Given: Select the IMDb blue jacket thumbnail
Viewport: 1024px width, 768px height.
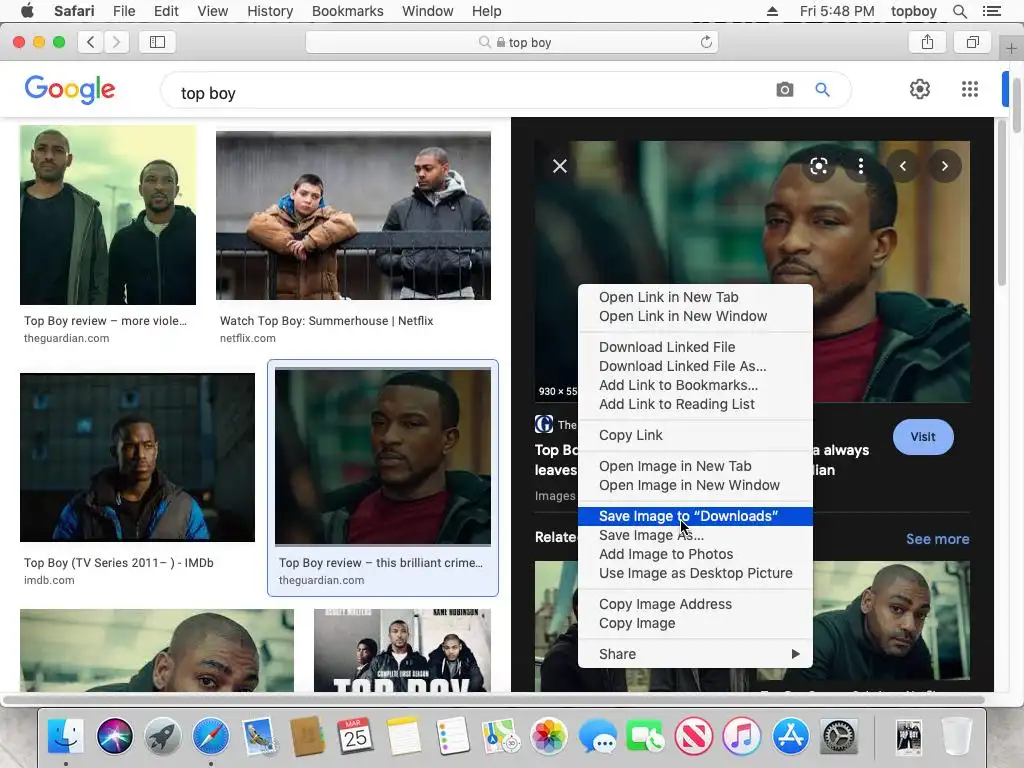Looking at the screenshot, I should (137, 457).
